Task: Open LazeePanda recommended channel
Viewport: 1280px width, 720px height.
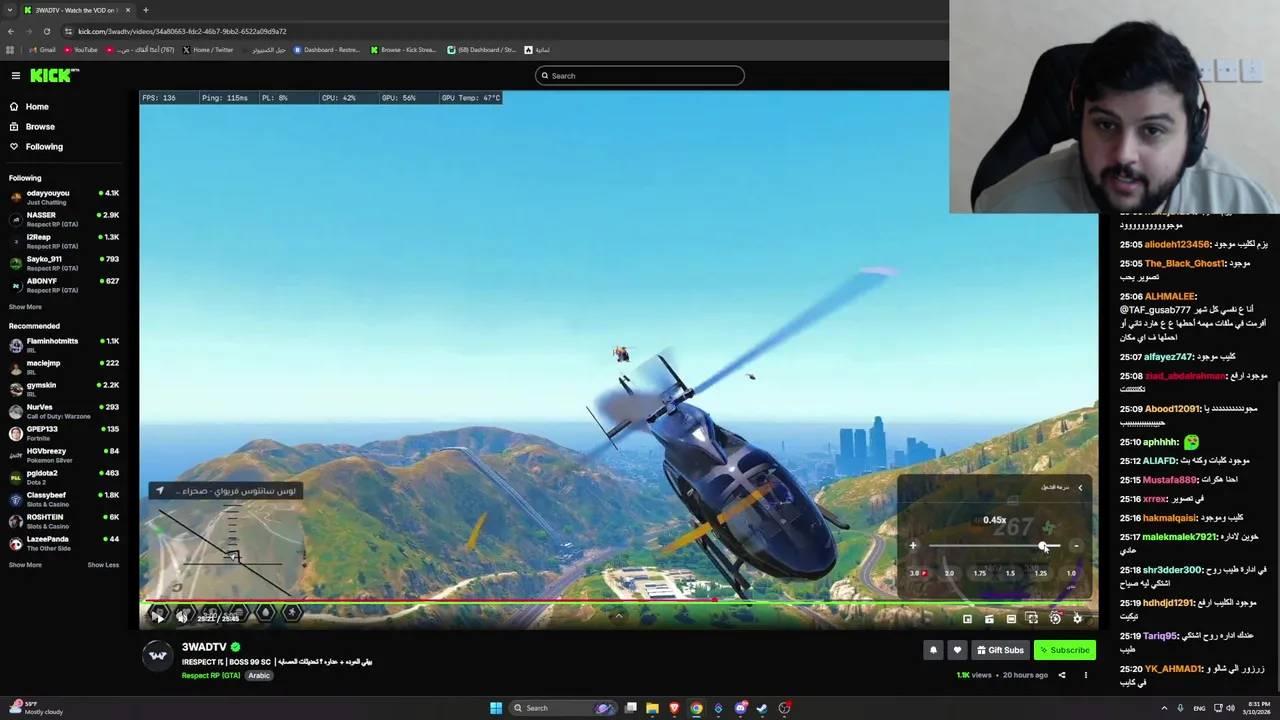Action: tap(64, 543)
